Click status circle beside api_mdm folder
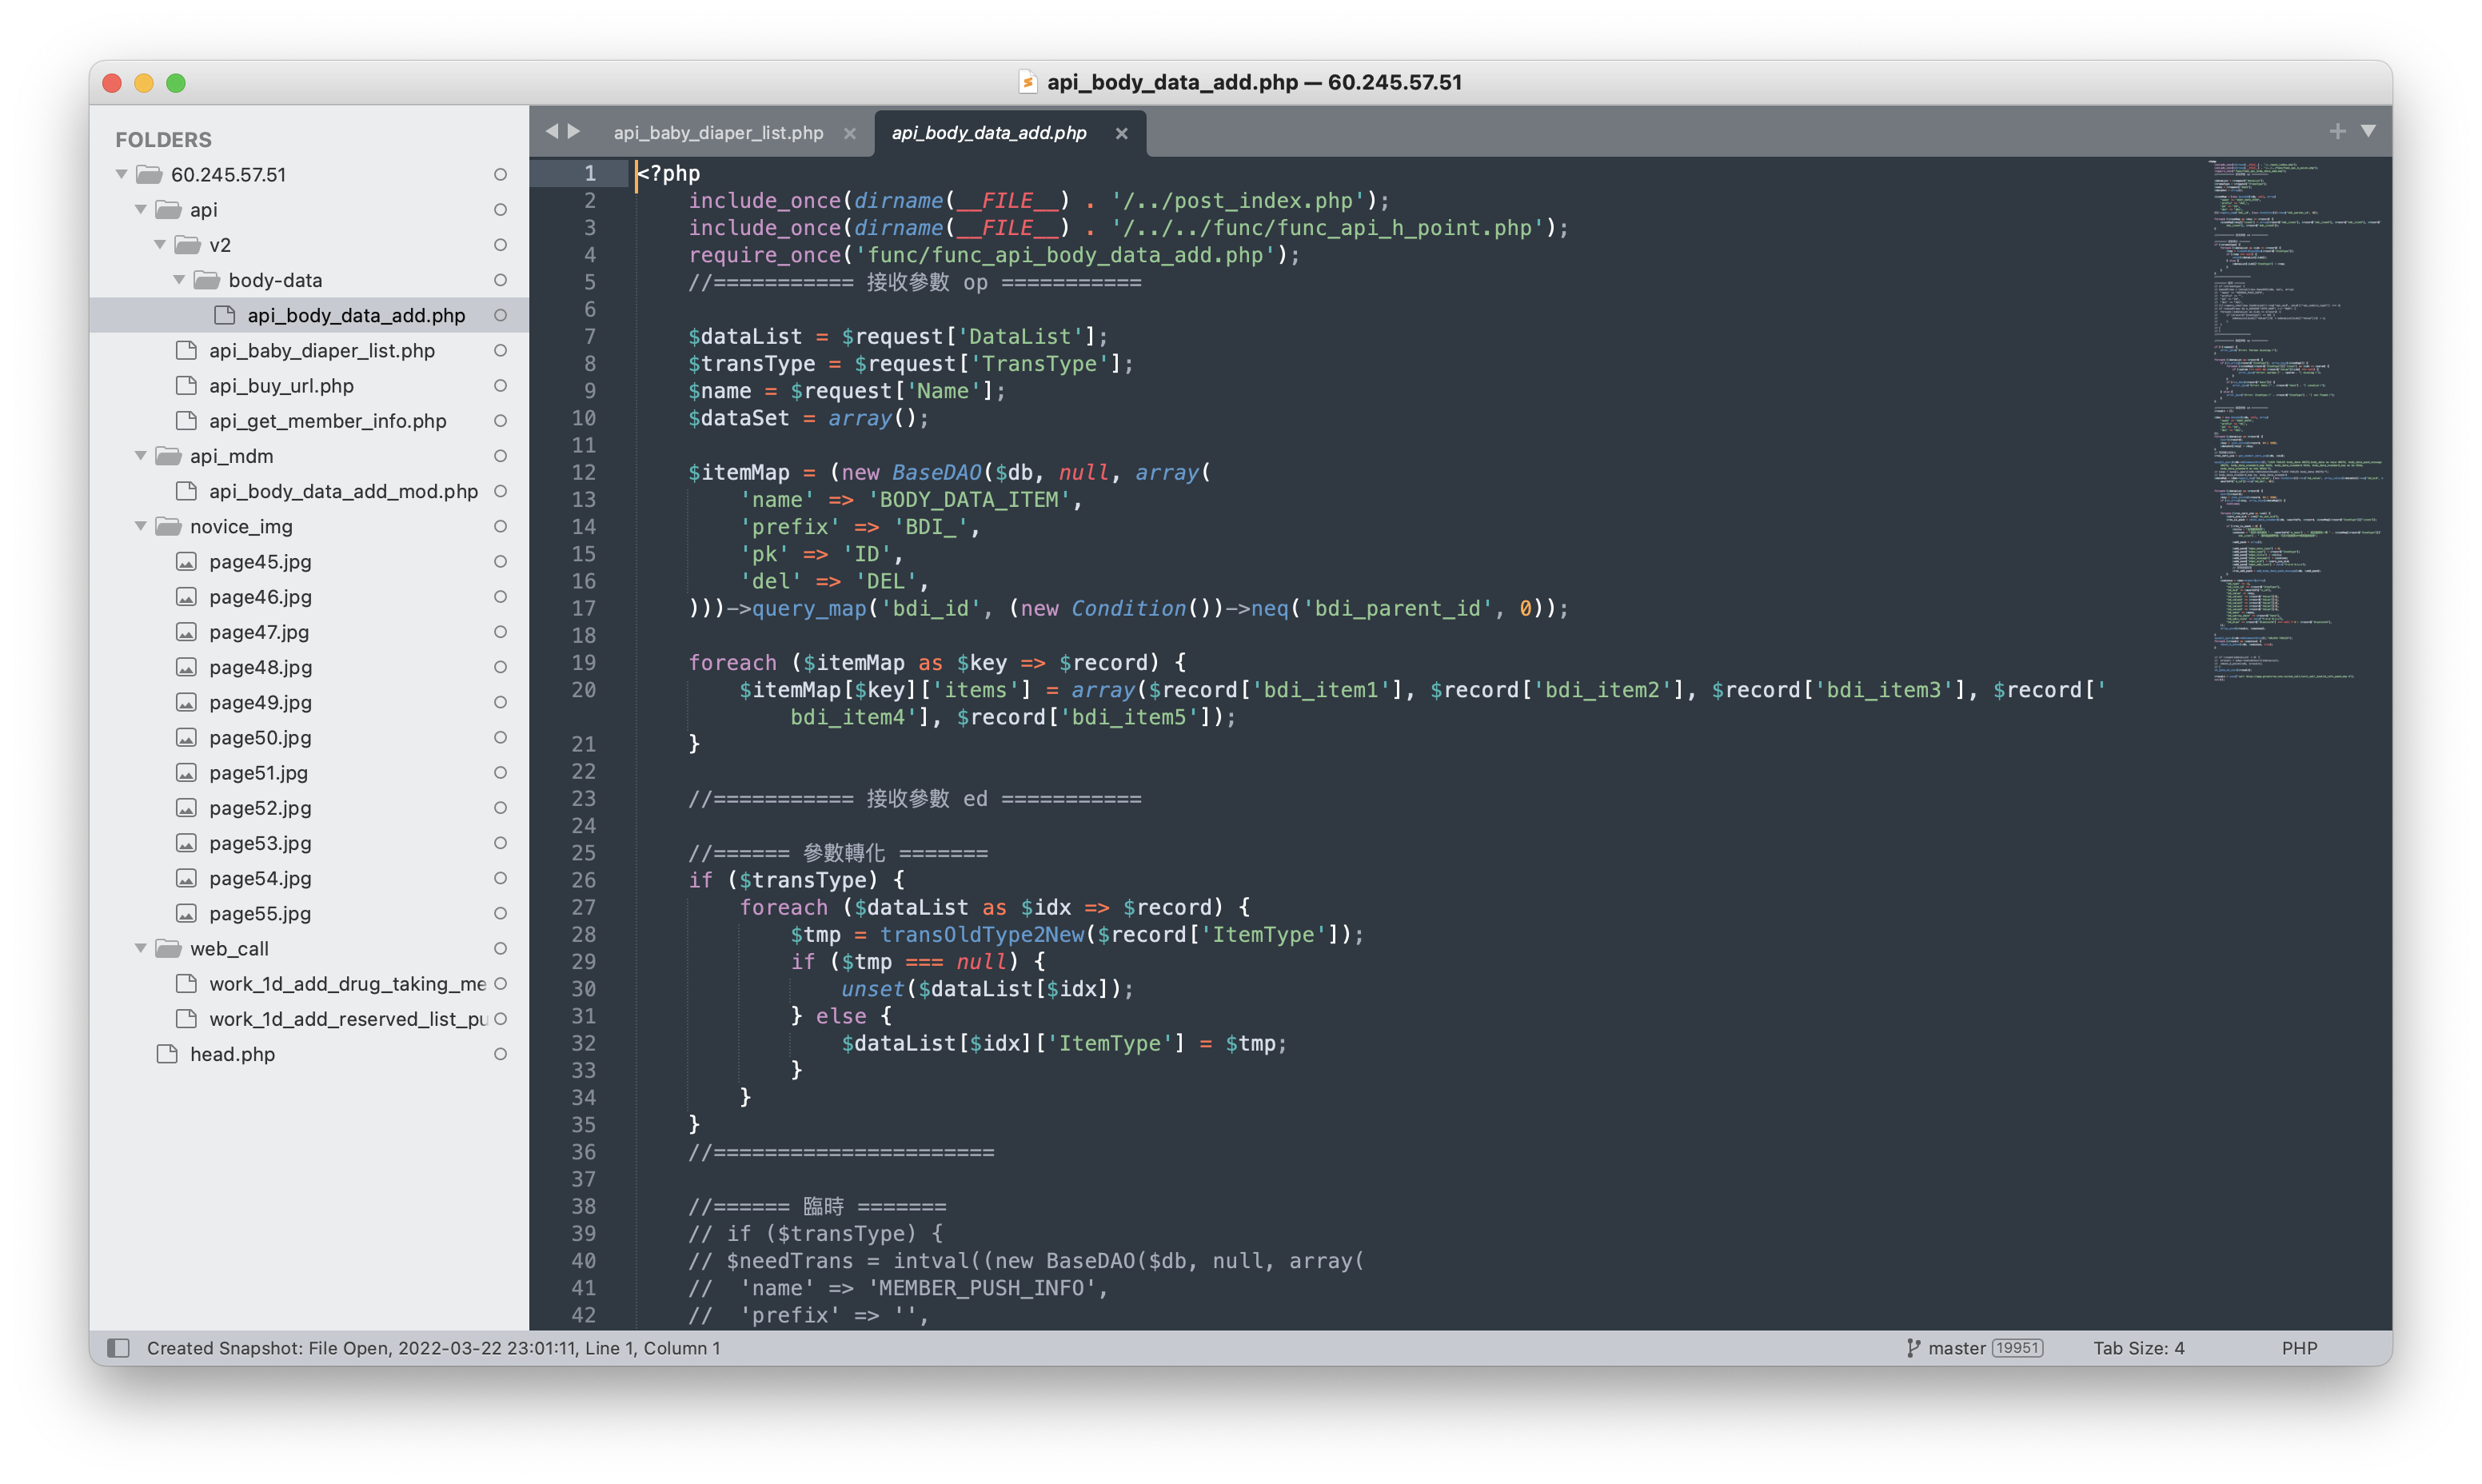The image size is (2482, 1484). 500,456
